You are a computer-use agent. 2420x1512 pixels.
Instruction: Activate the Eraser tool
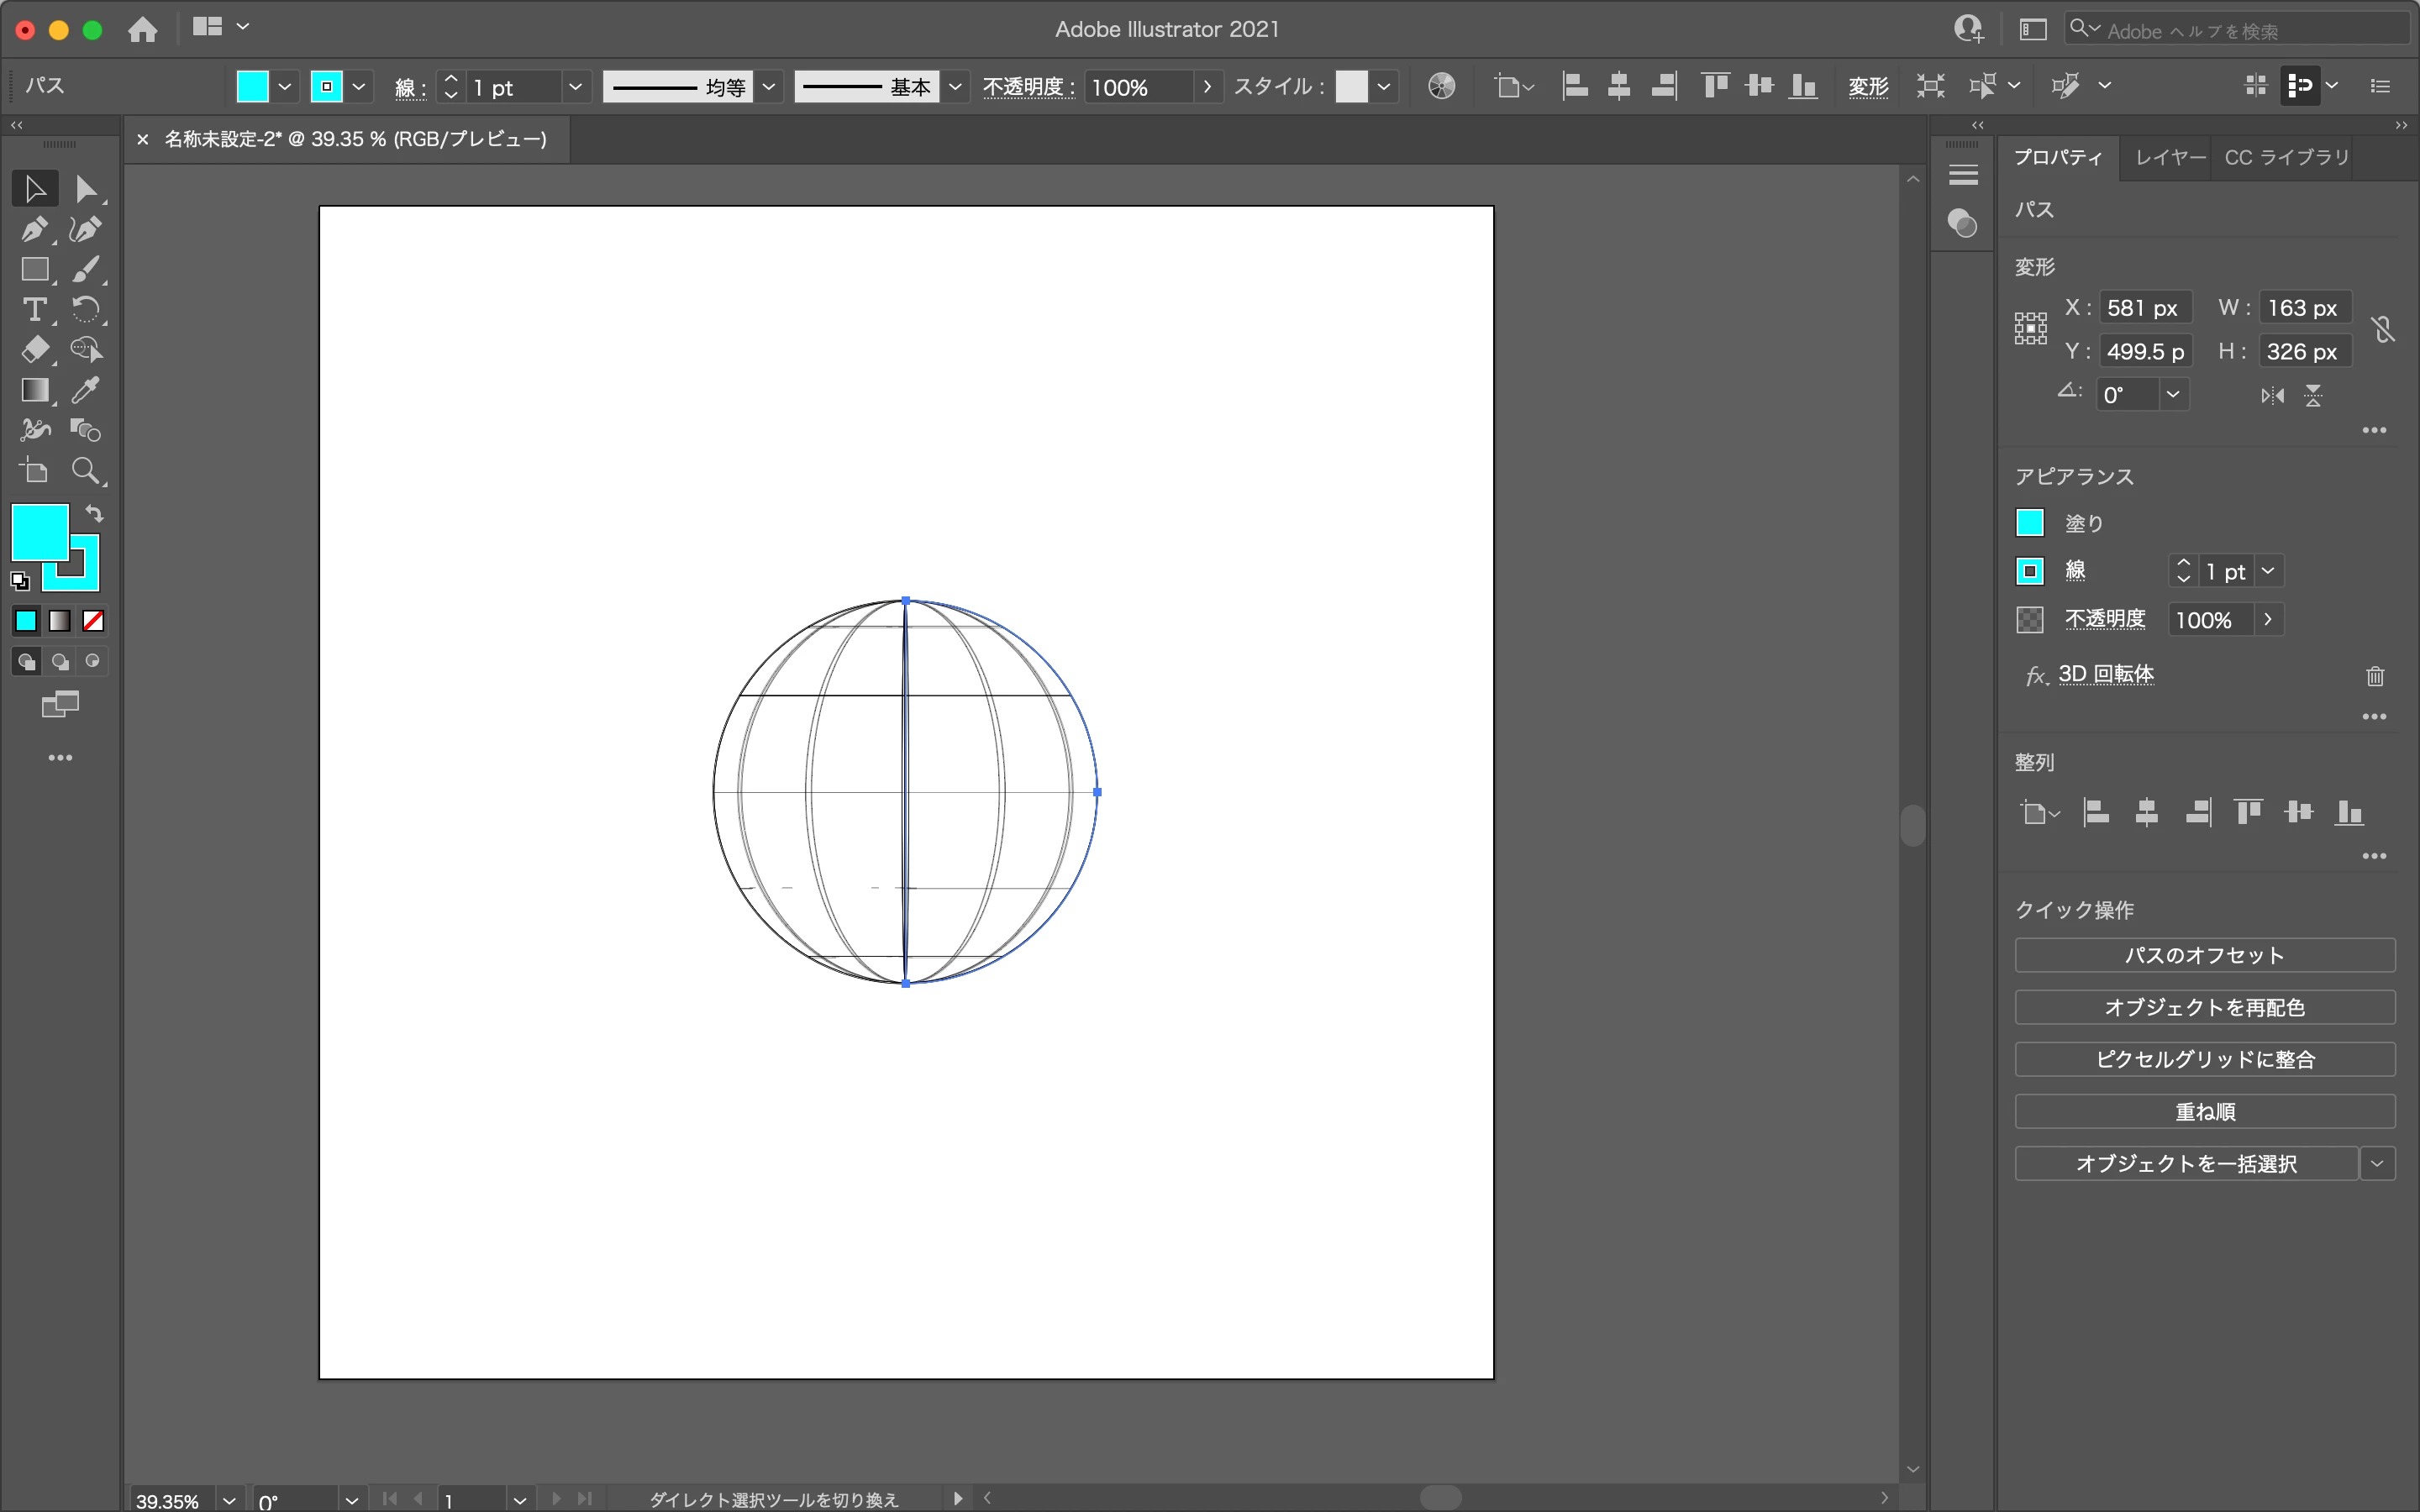[x=34, y=350]
